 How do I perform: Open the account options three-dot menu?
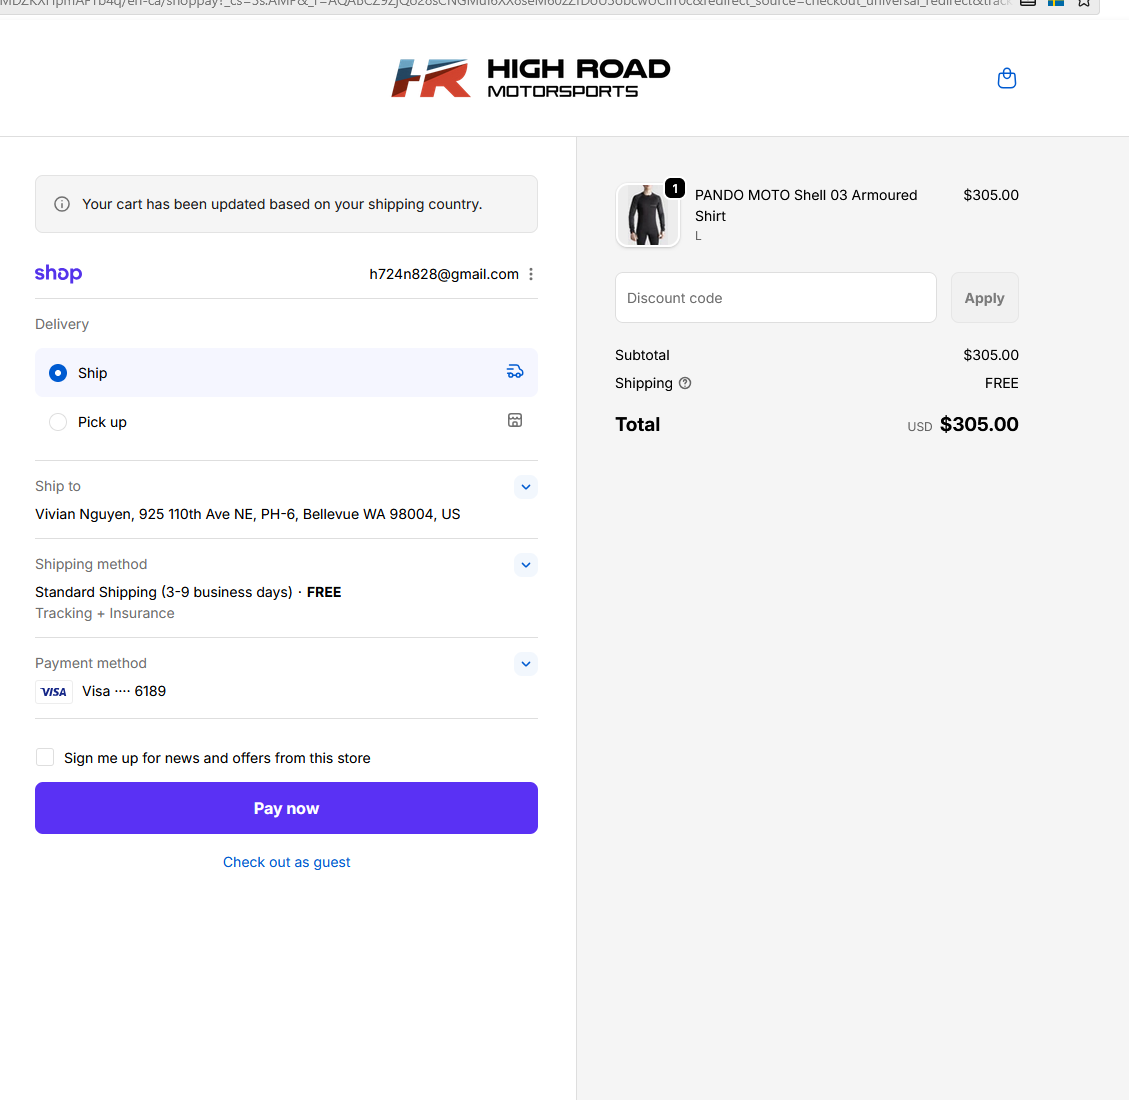(531, 274)
